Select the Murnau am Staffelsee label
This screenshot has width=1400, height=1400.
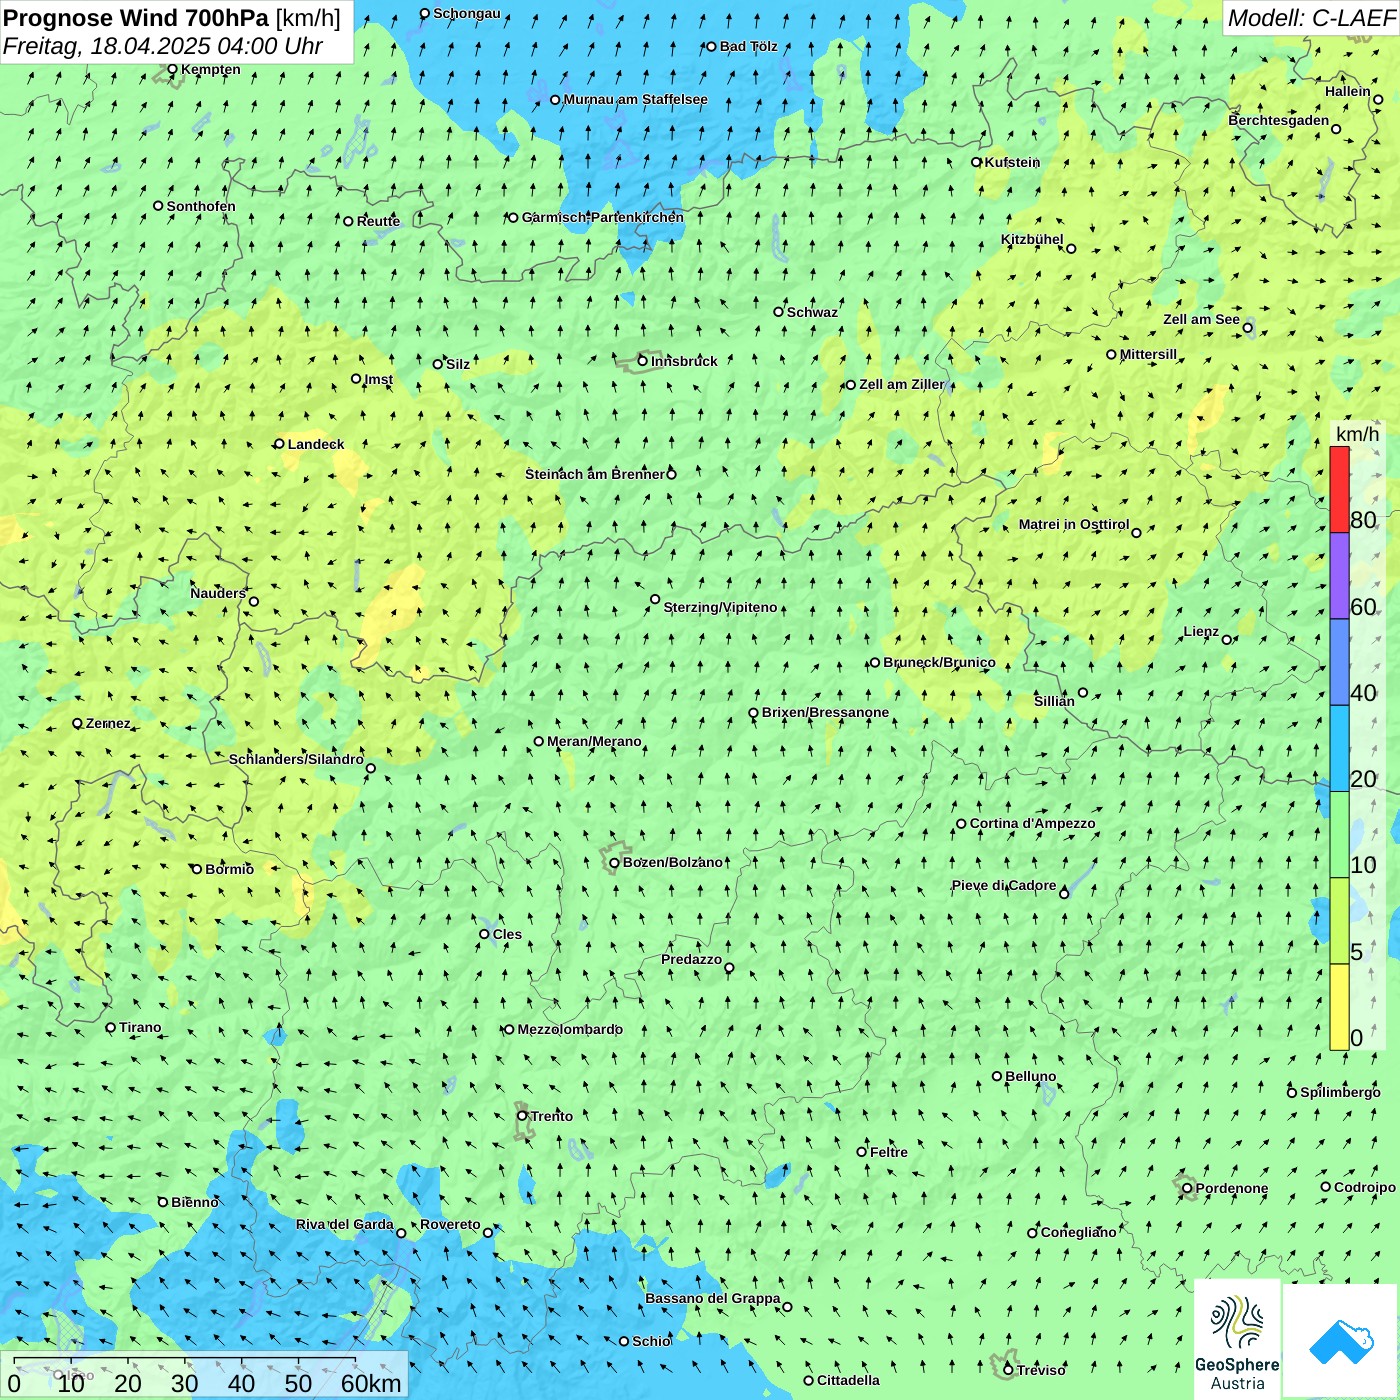point(635,99)
